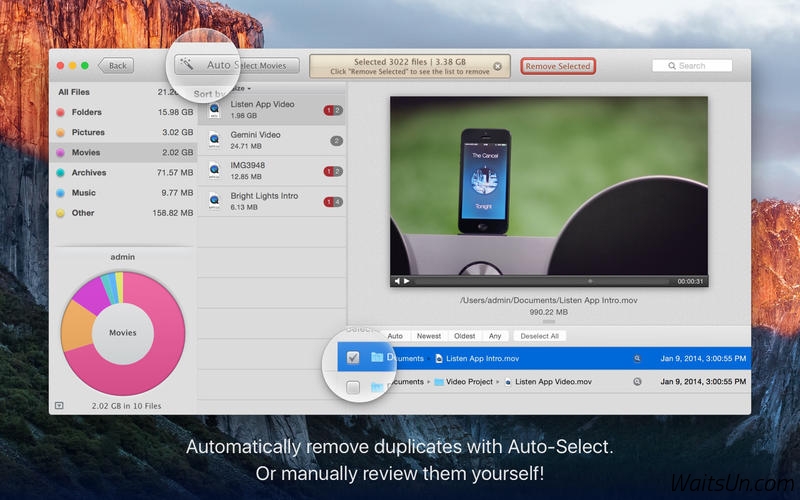Select the Listen App Video list row
This screenshot has width=800, height=500.
click(272, 110)
